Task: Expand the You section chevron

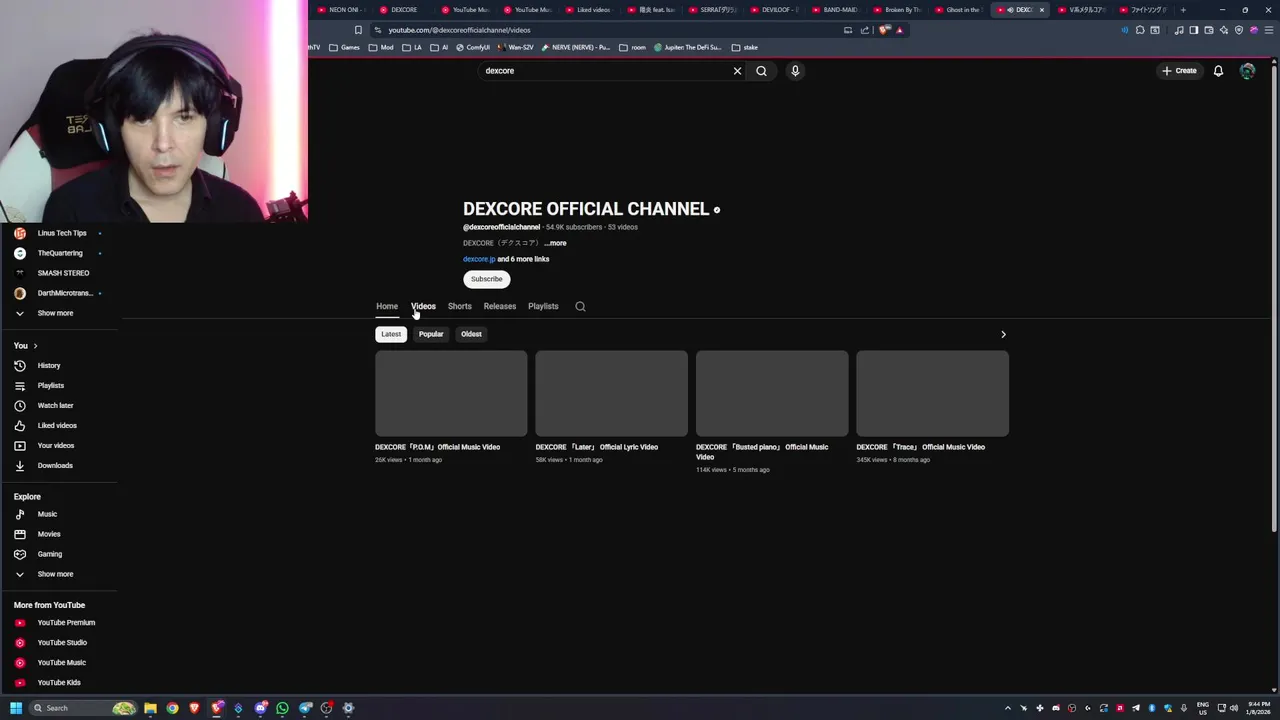Action: [x=35, y=346]
